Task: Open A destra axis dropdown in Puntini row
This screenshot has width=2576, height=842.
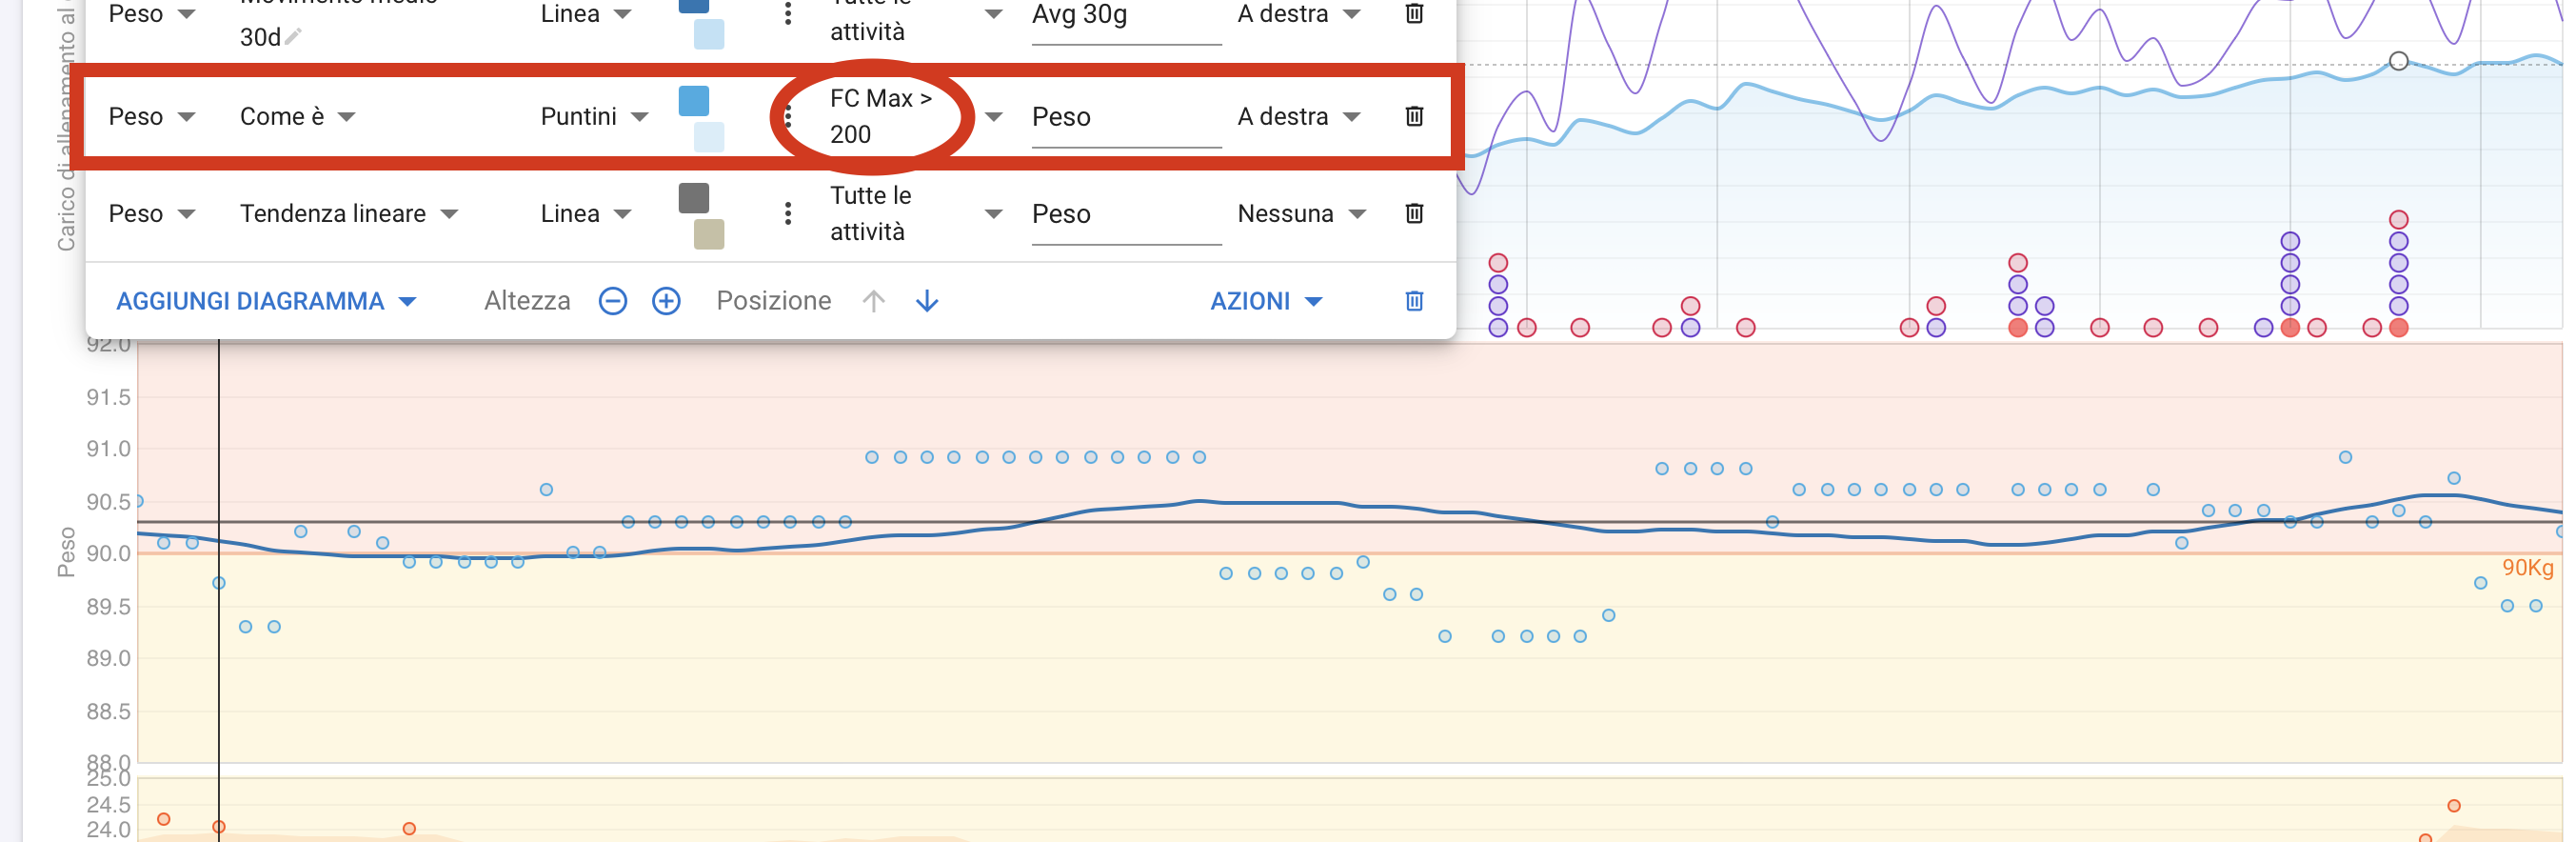Action: tap(1299, 116)
